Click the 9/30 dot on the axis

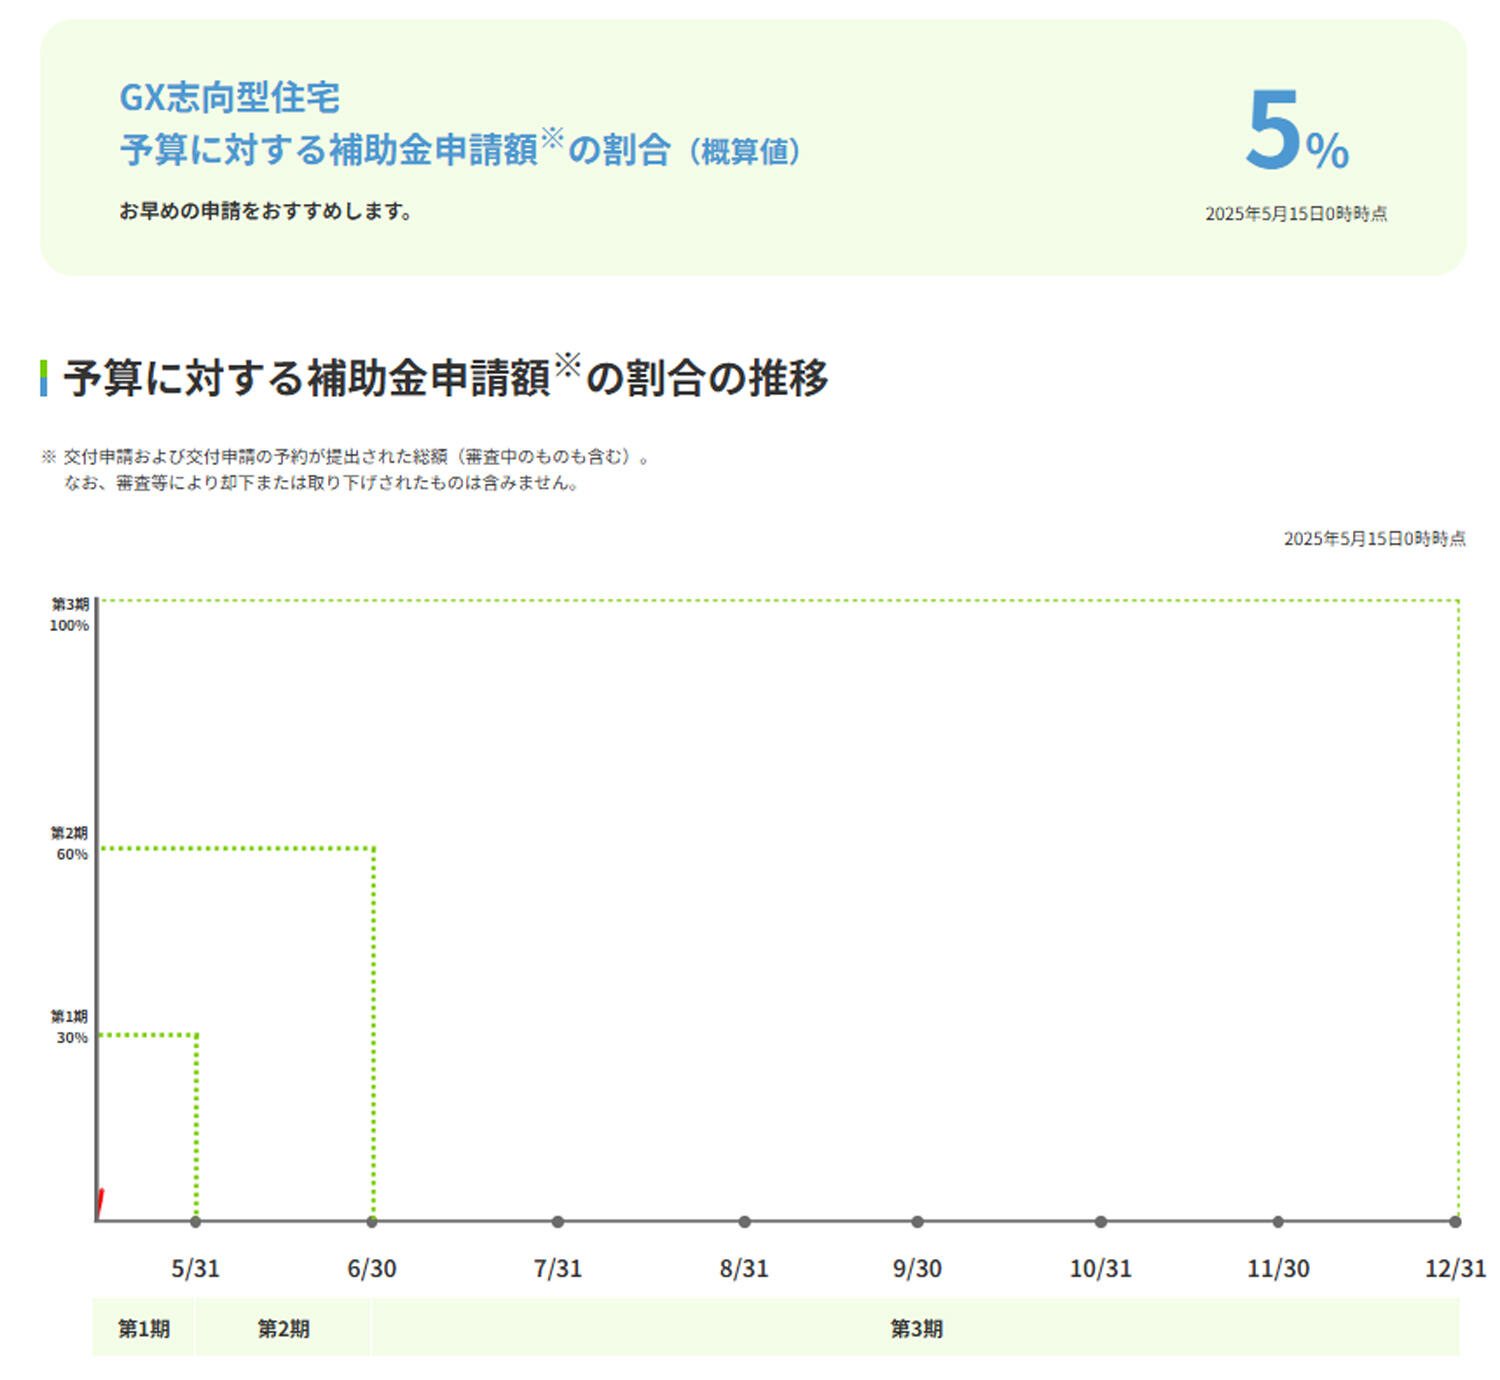click(917, 1221)
